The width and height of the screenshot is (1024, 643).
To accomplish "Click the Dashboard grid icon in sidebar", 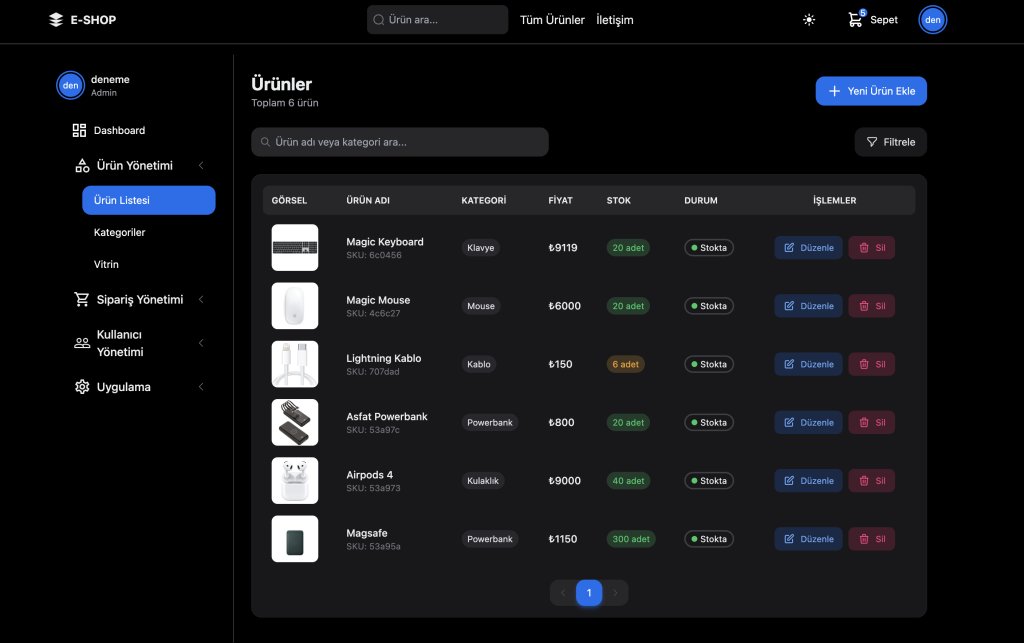I will 80,131.
